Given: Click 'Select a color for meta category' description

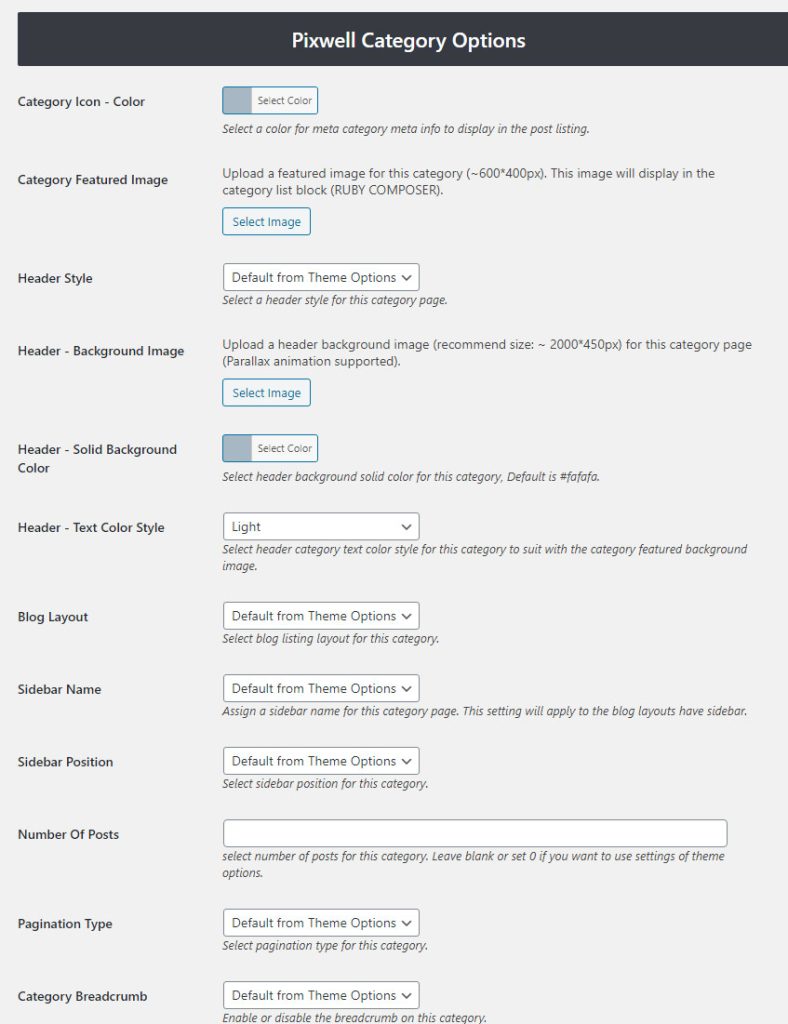Looking at the screenshot, I should (x=405, y=129).
